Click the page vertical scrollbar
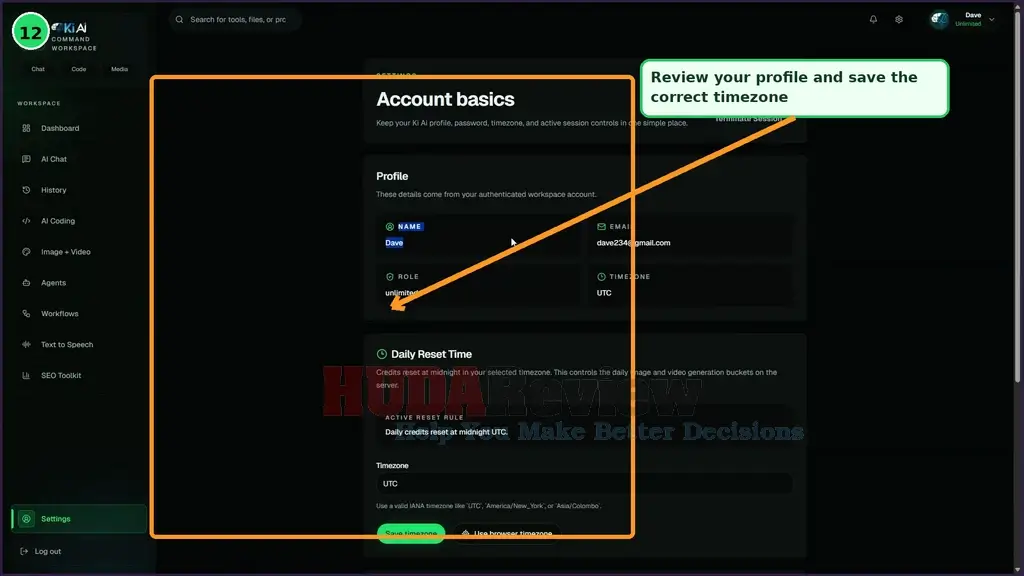1024x576 pixels. click(1017, 196)
